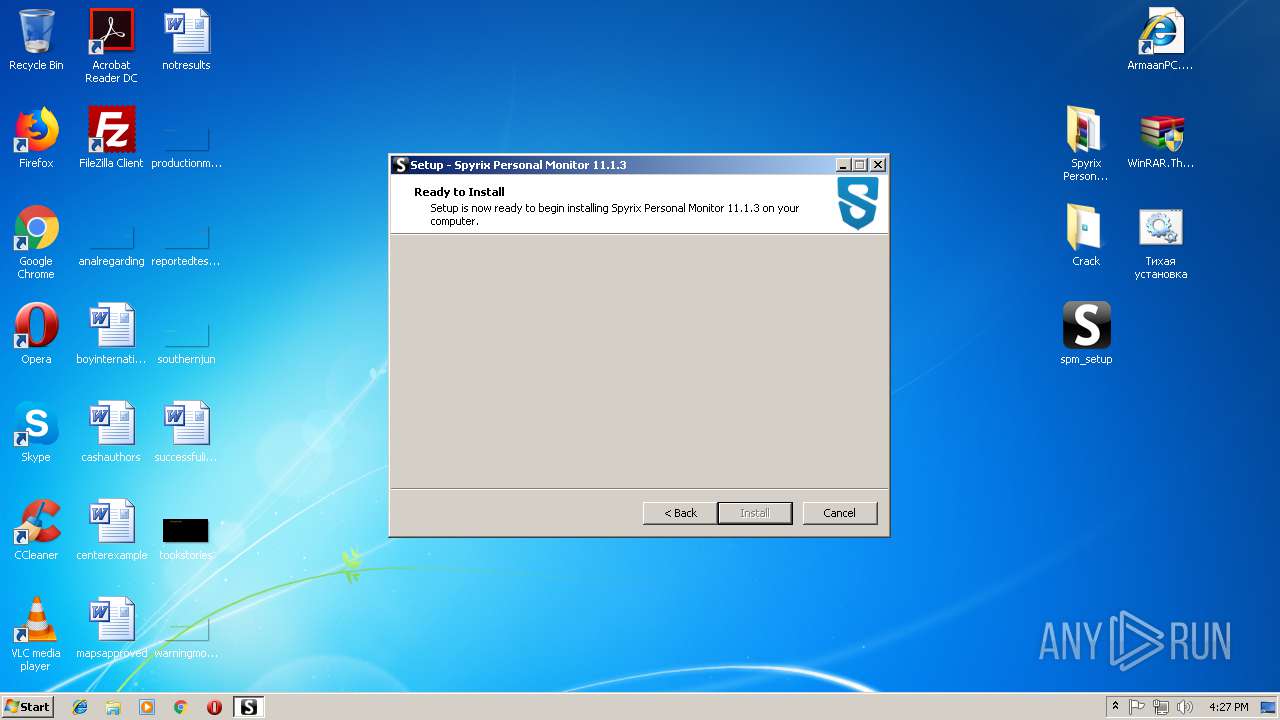1280x720 pixels.
Task: Launch the Google Chrome desktop shortcut
Action: pyautogui.click(x=36, y=243)
